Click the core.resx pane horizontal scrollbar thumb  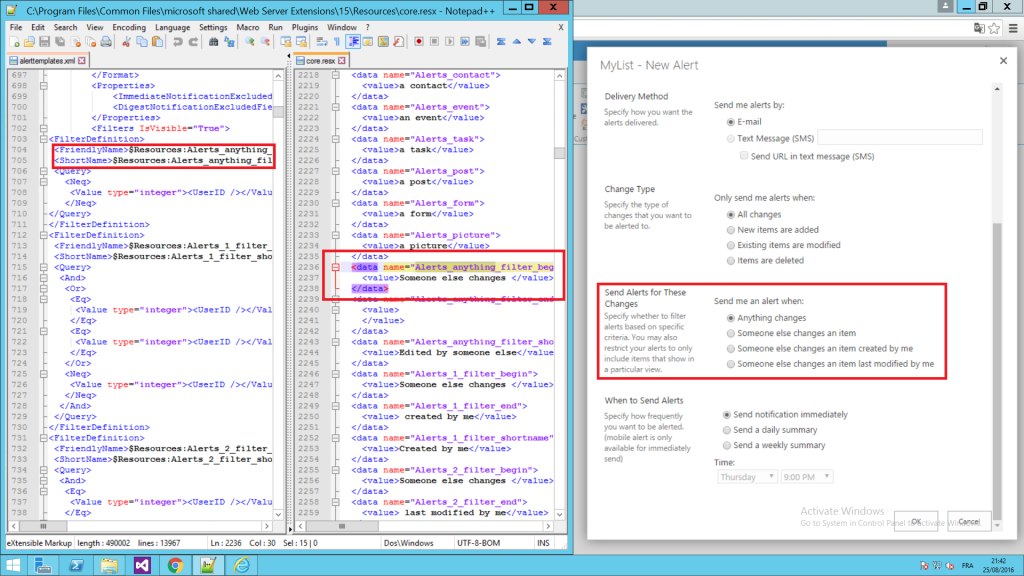coord(342,526)
